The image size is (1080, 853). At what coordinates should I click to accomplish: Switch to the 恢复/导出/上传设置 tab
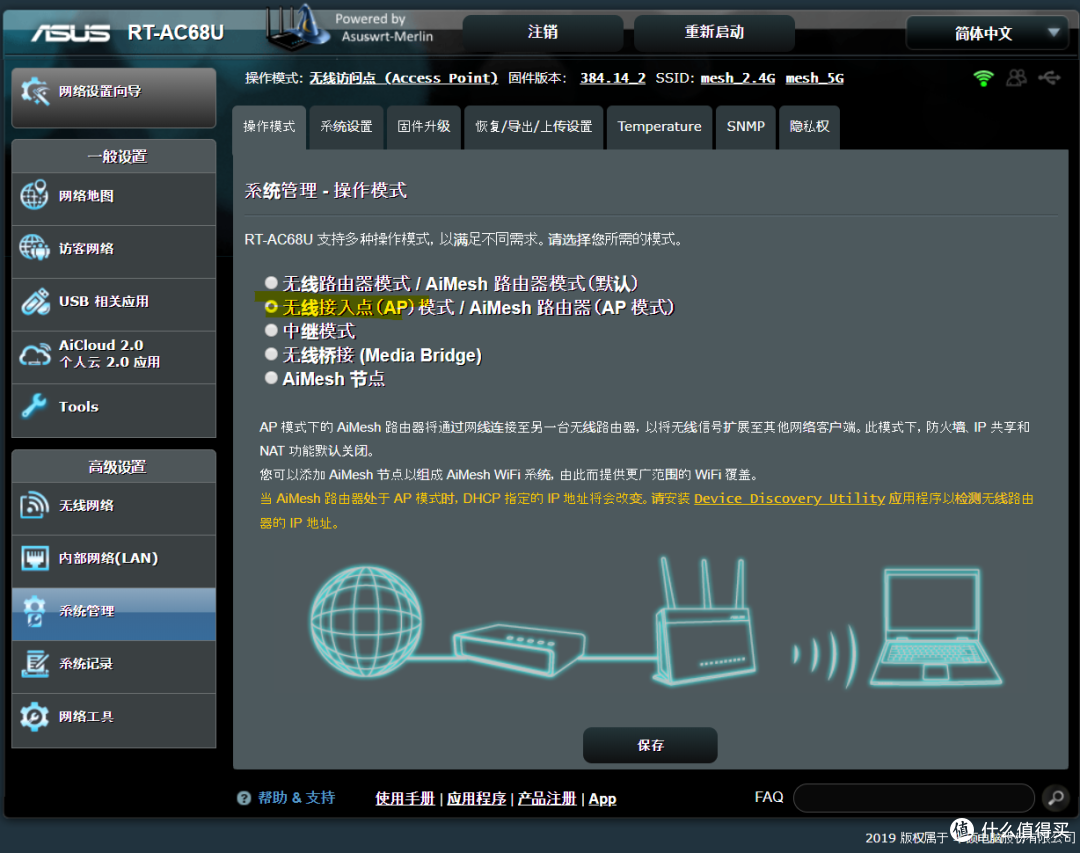(534, 127)
